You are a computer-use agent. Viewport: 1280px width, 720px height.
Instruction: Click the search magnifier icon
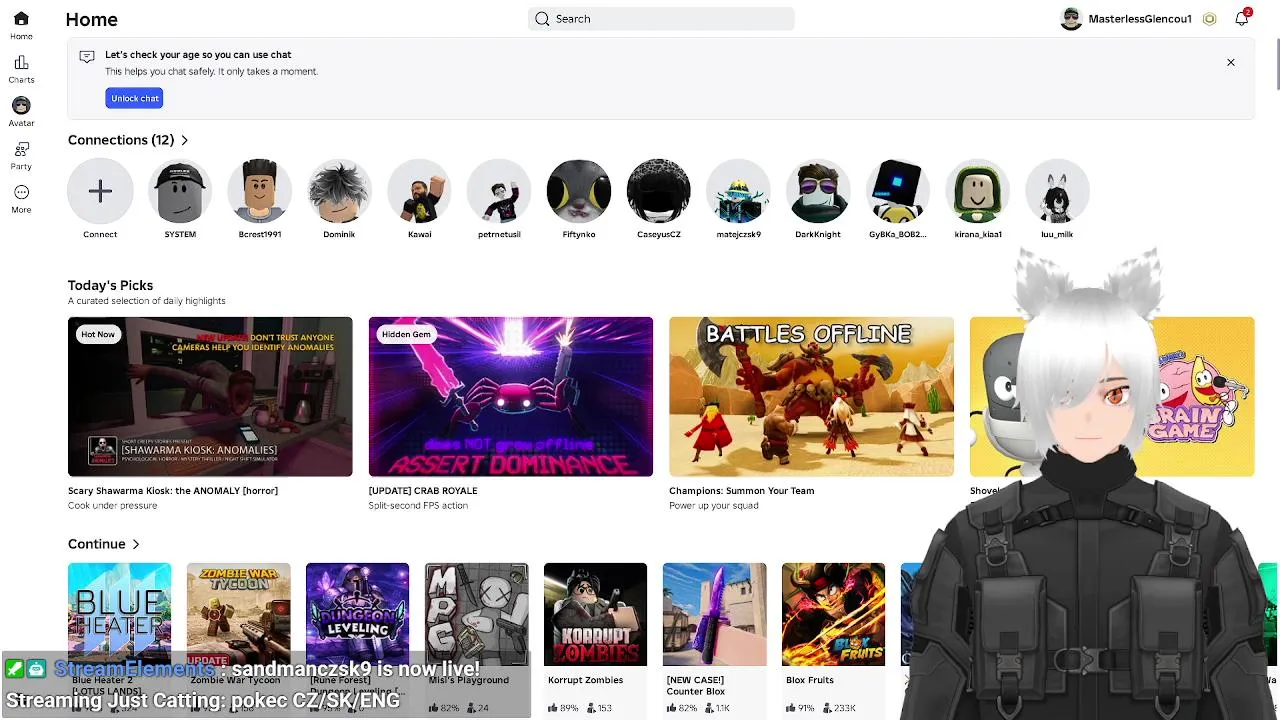coord(542,19)
